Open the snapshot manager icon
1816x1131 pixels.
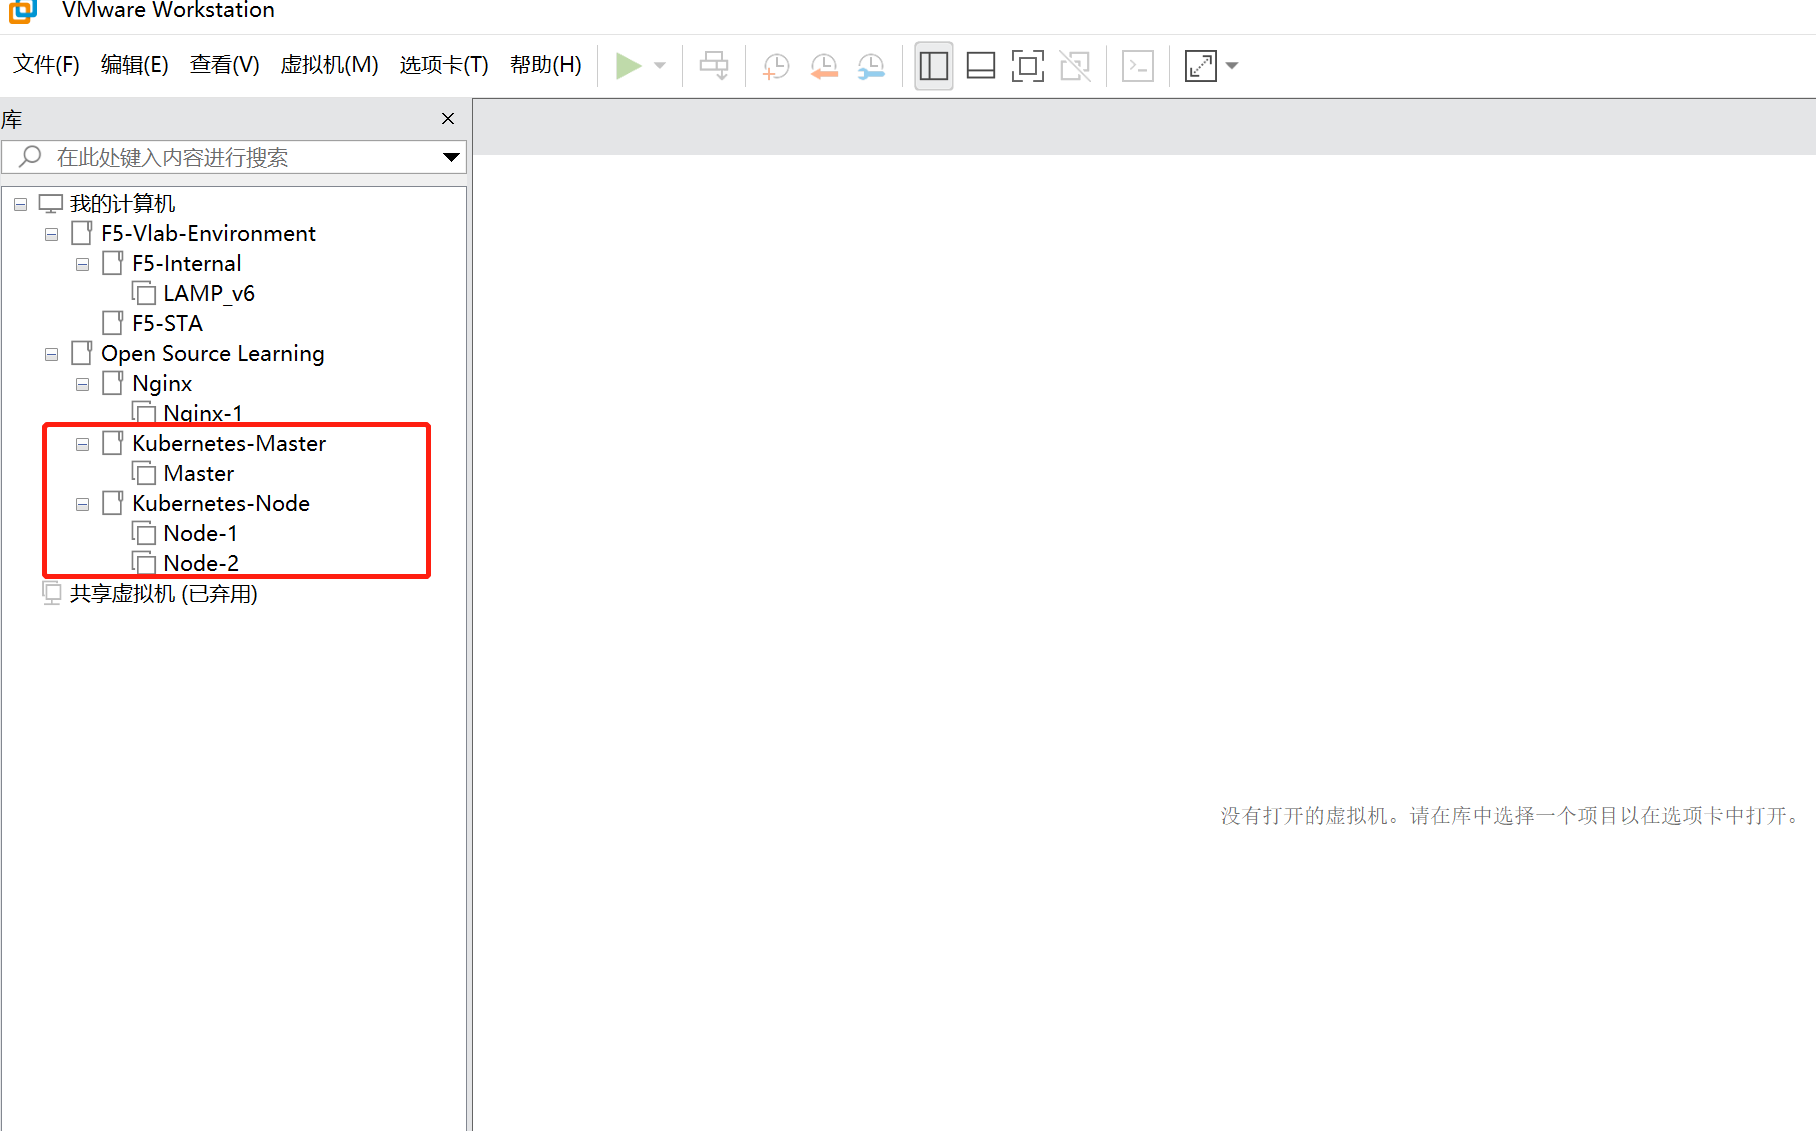tap(871, 66)
